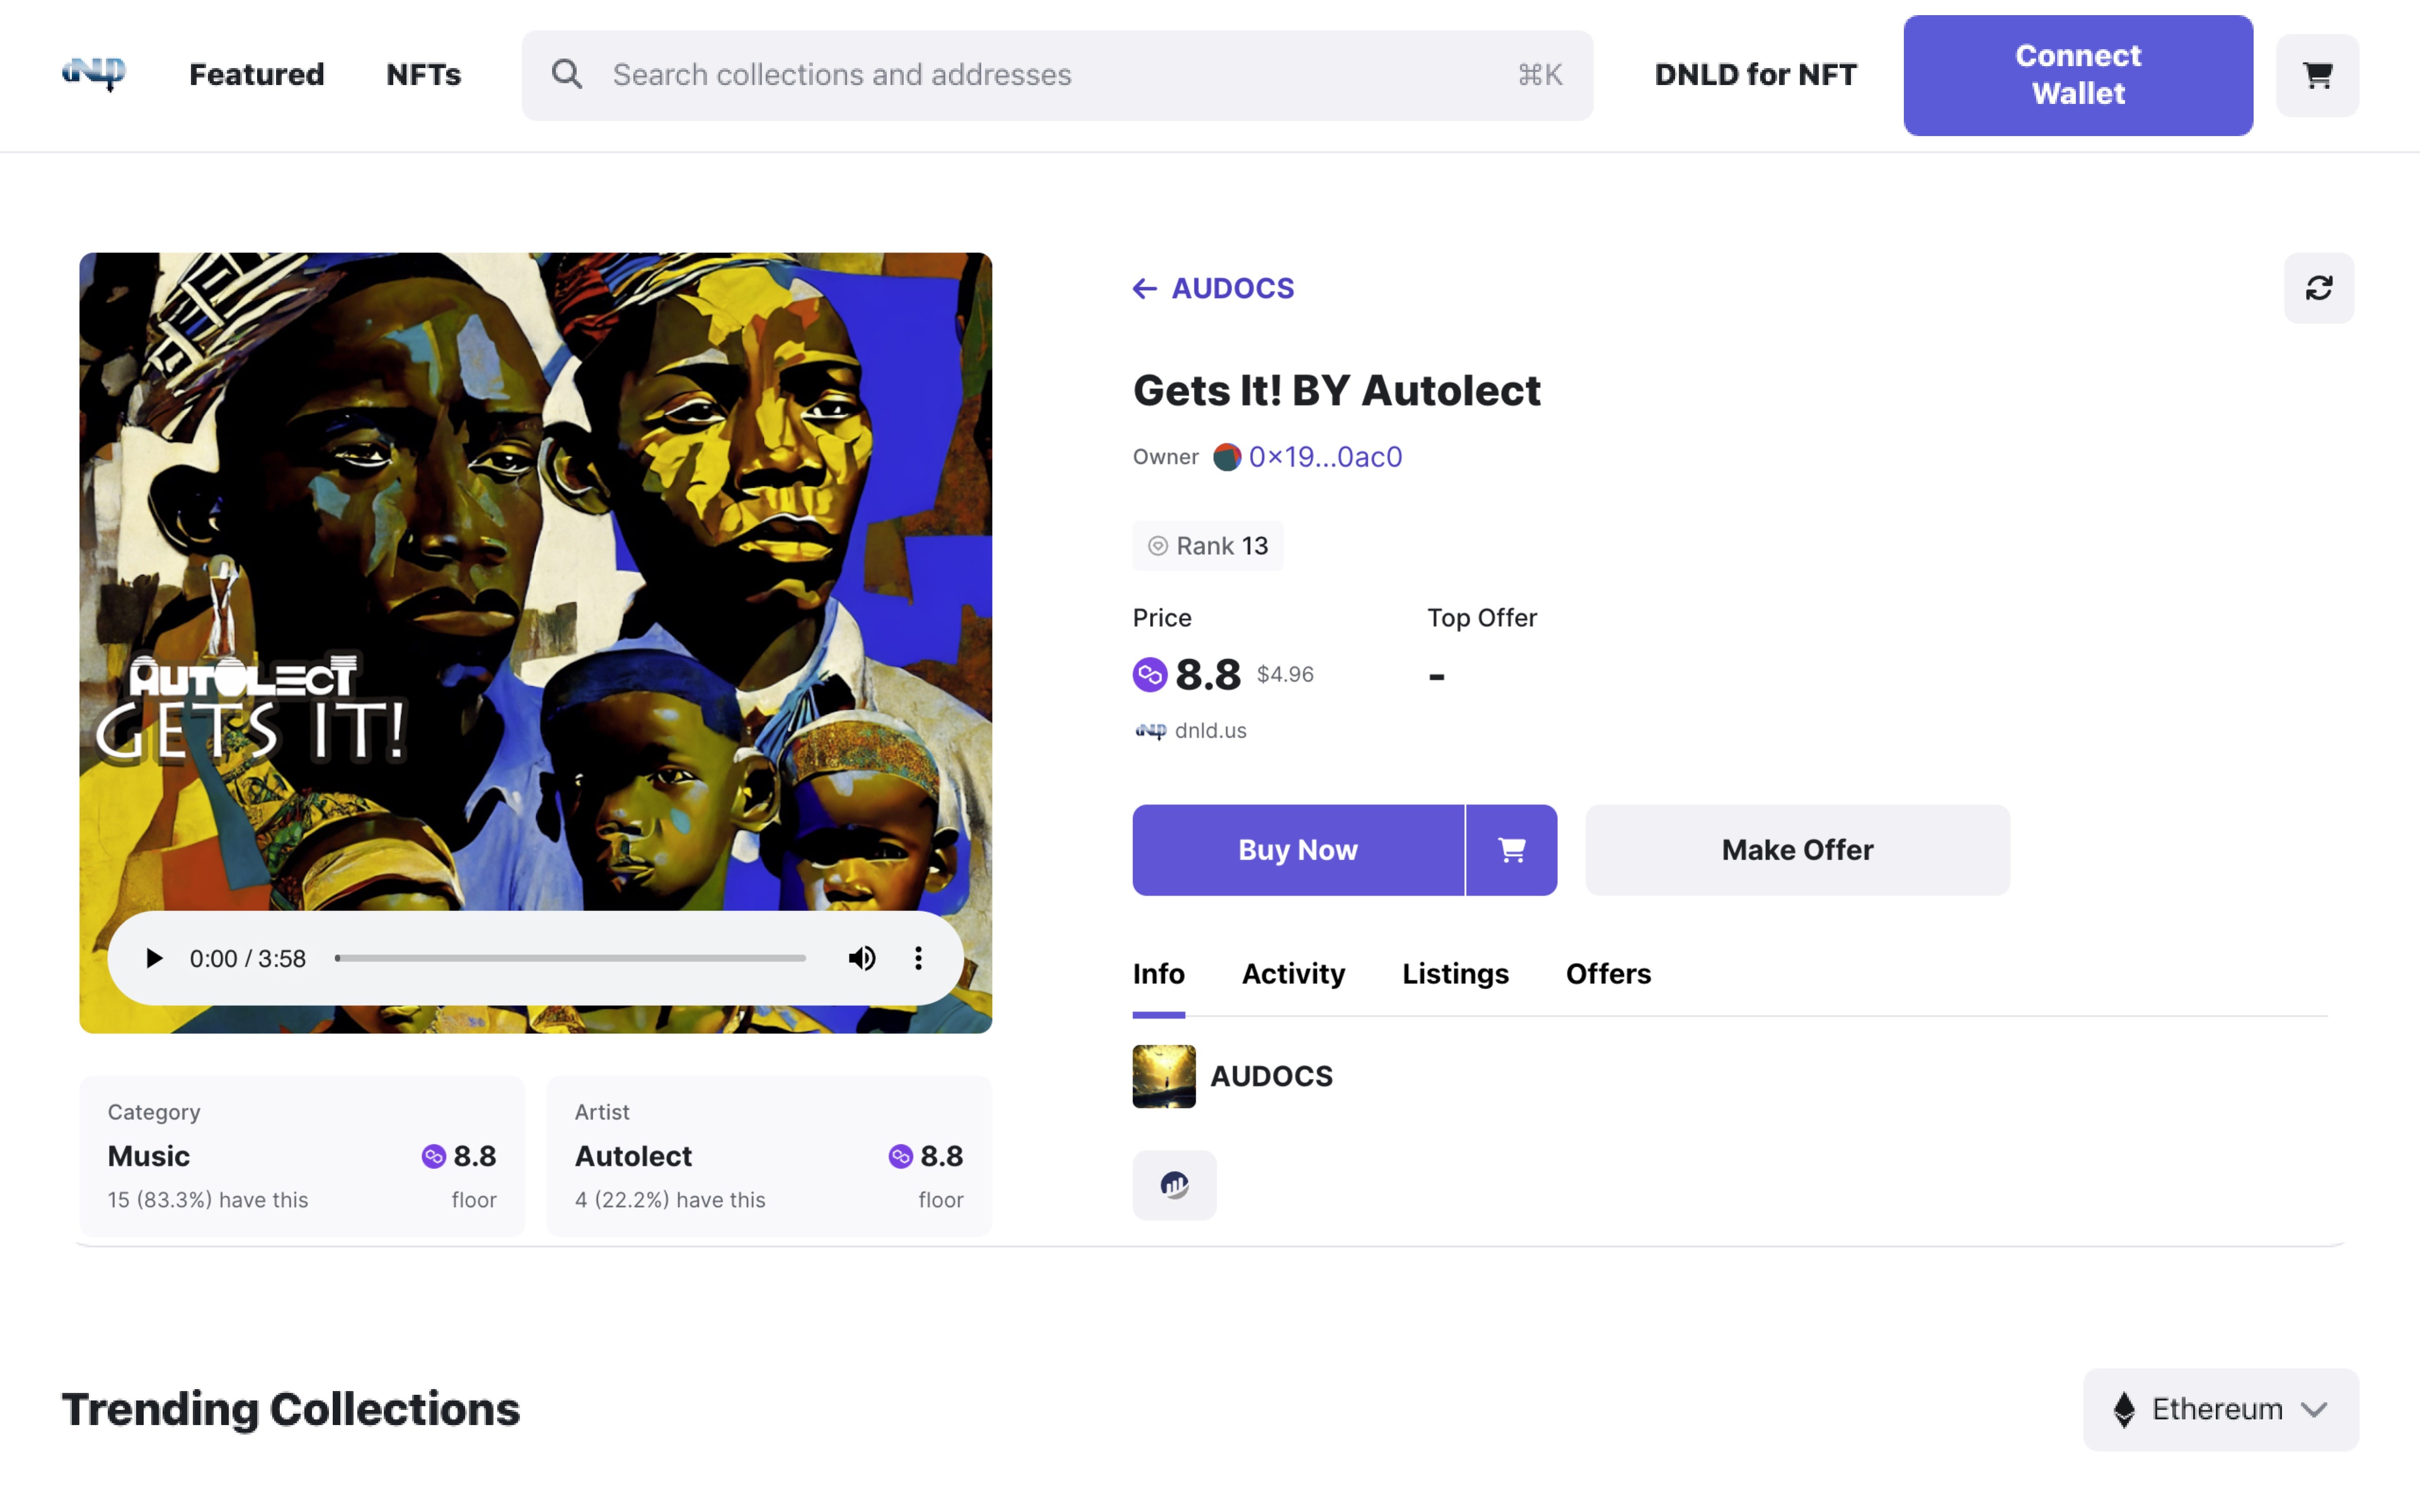The height and width of the screenshot is (1512, 2420).
Task: Open the Offers tab
Action: click(x=1608, y=974)
